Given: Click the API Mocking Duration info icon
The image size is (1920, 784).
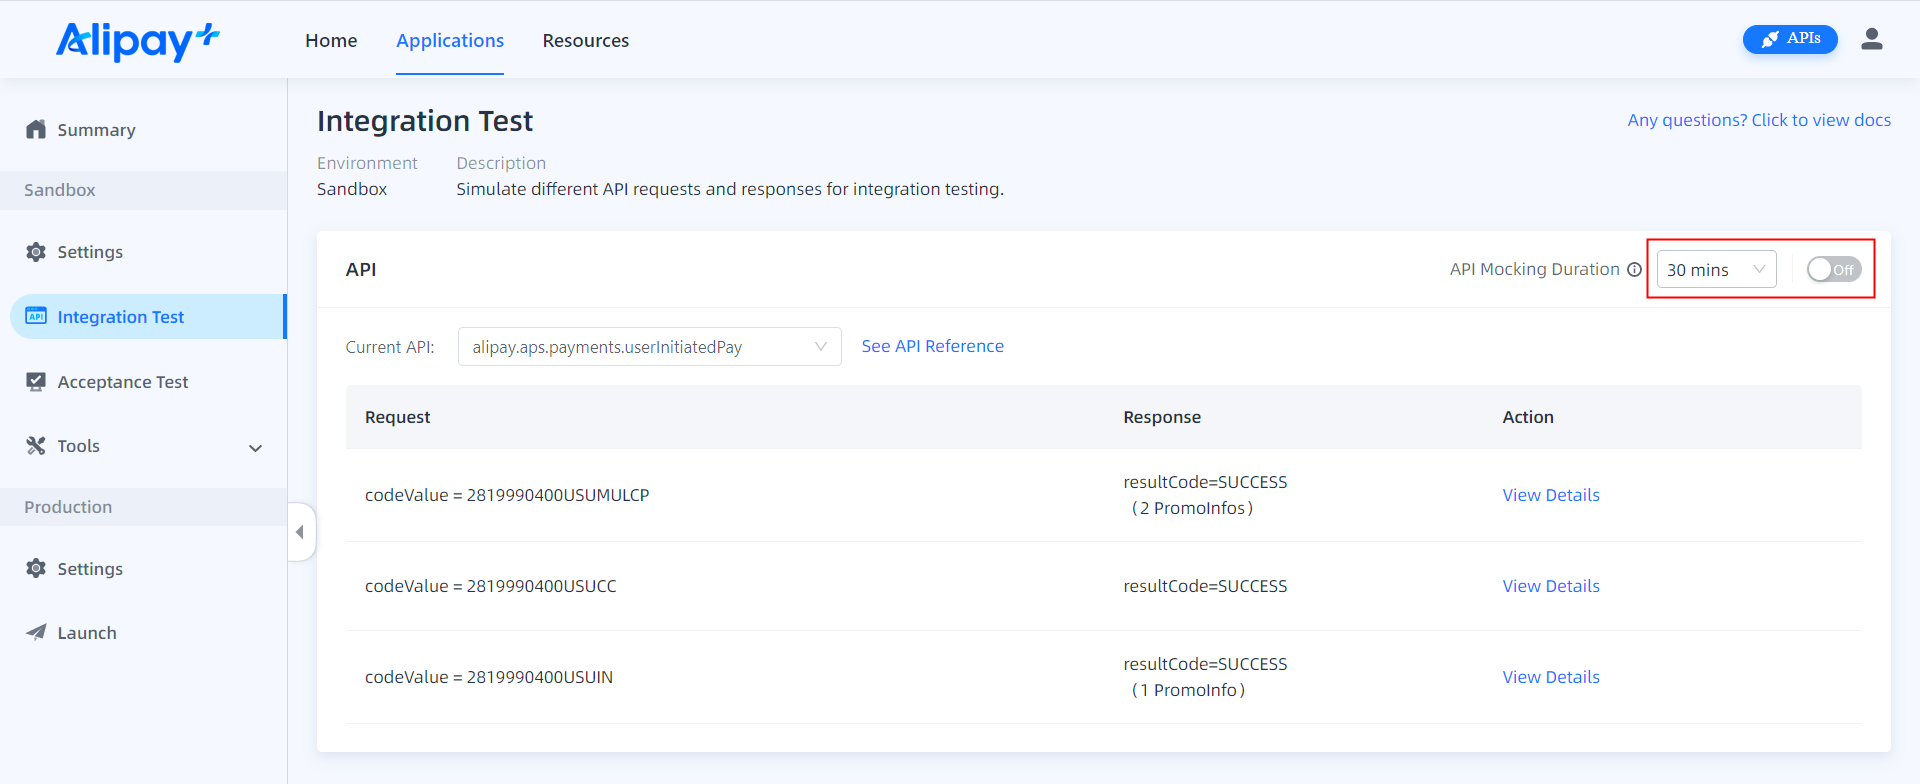Looking at the screenshot, I should (x=1634, y=270).
